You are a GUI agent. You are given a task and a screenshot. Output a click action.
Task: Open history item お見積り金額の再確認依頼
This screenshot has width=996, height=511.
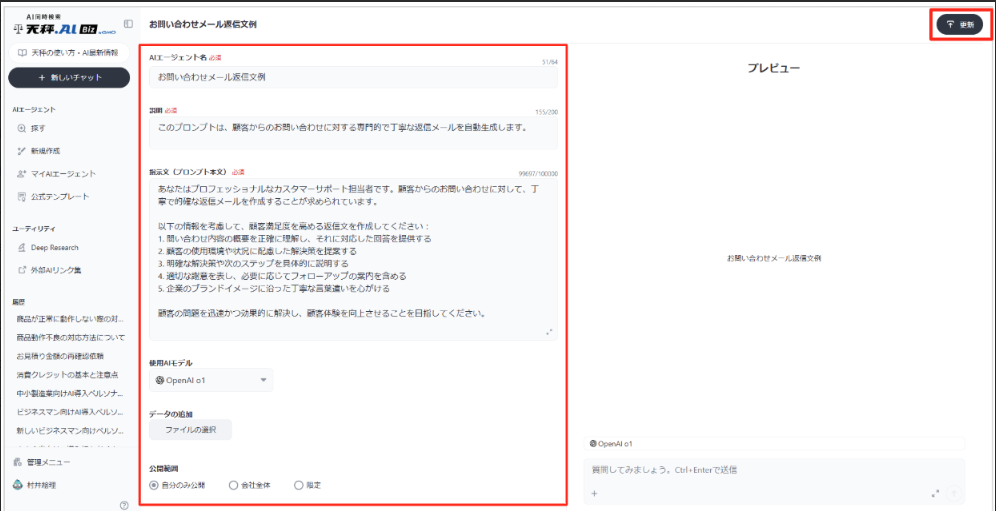click(61, 356)
